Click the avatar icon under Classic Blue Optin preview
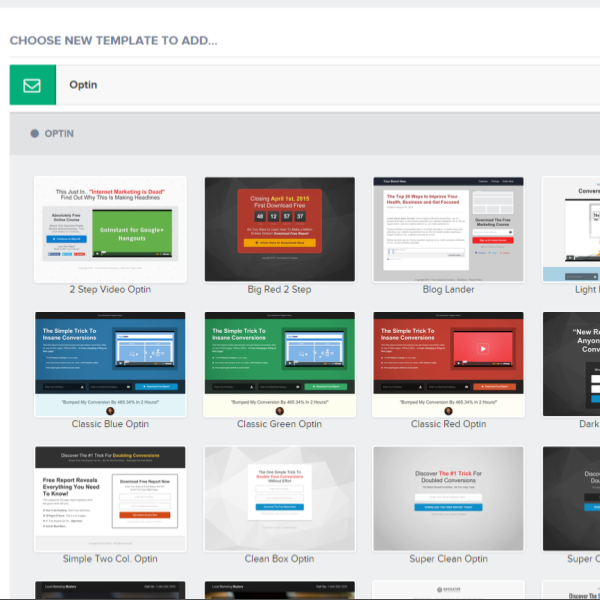The width and height of the screenshot is (600, 600). click(x=110, y=411)
